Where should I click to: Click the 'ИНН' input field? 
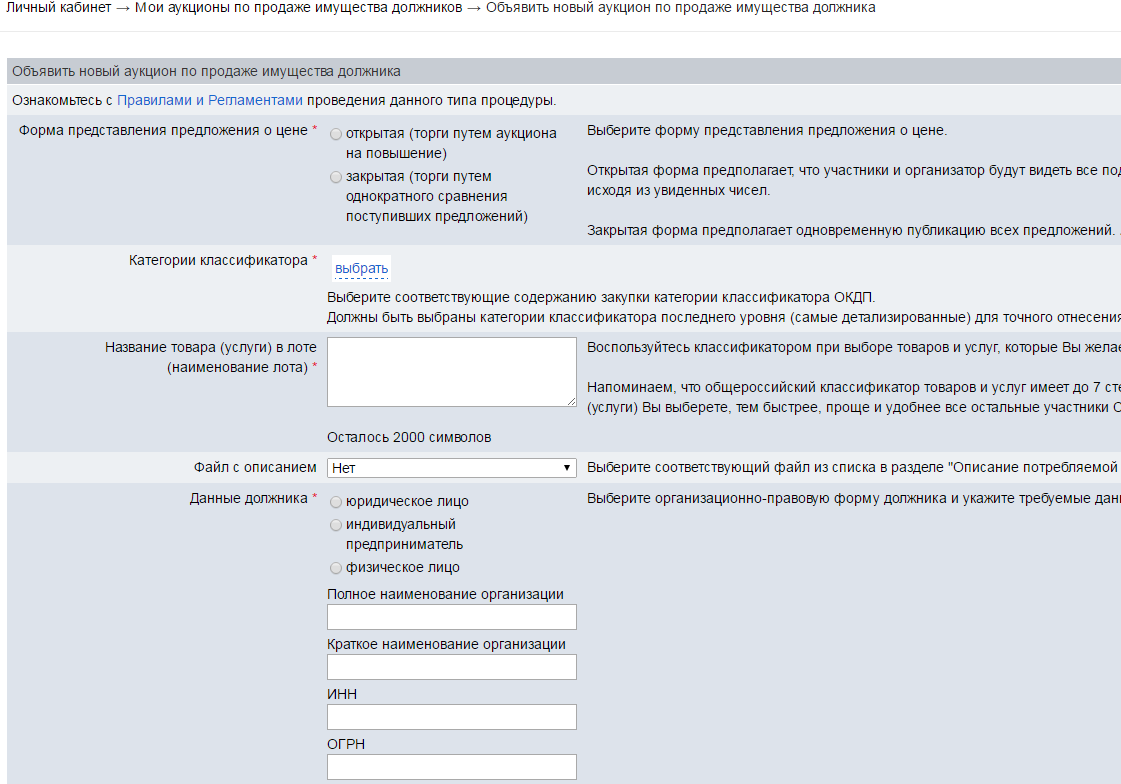pyautogui.click(x=451, y=717)
